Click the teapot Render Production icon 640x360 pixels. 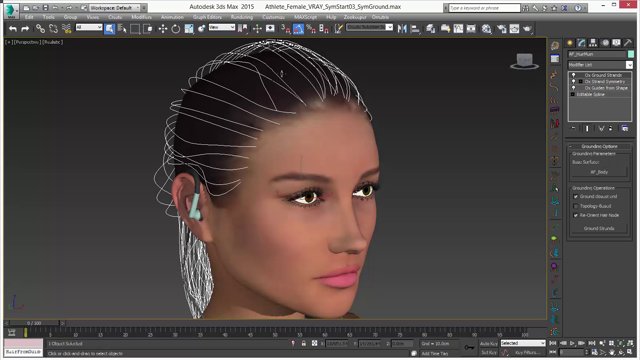pyautogui.click(x=527, y=29)
